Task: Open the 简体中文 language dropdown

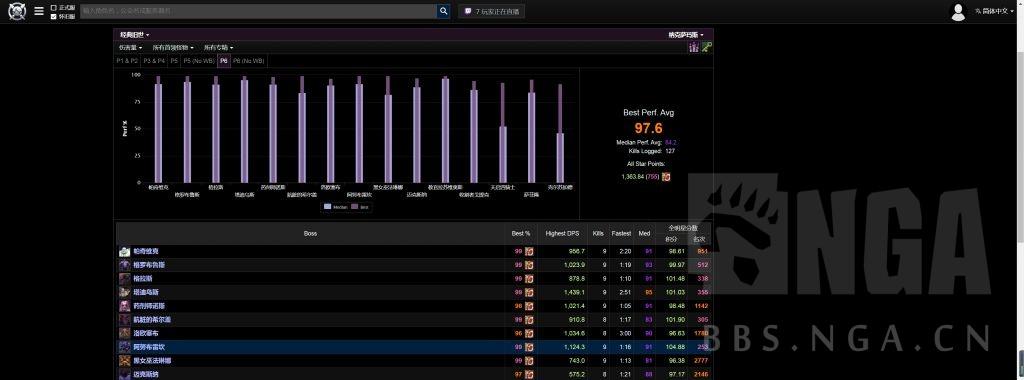Action: pos(995,11)
